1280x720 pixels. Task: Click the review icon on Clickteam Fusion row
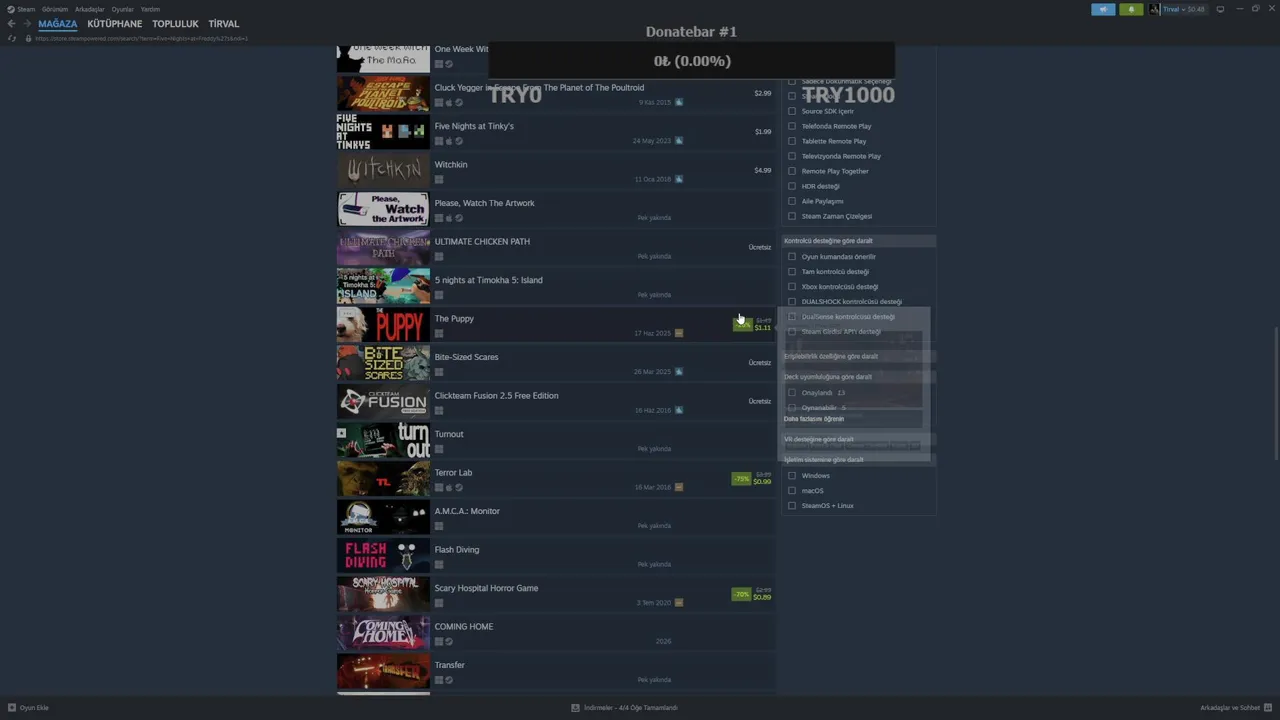click(x=679, y=410)
